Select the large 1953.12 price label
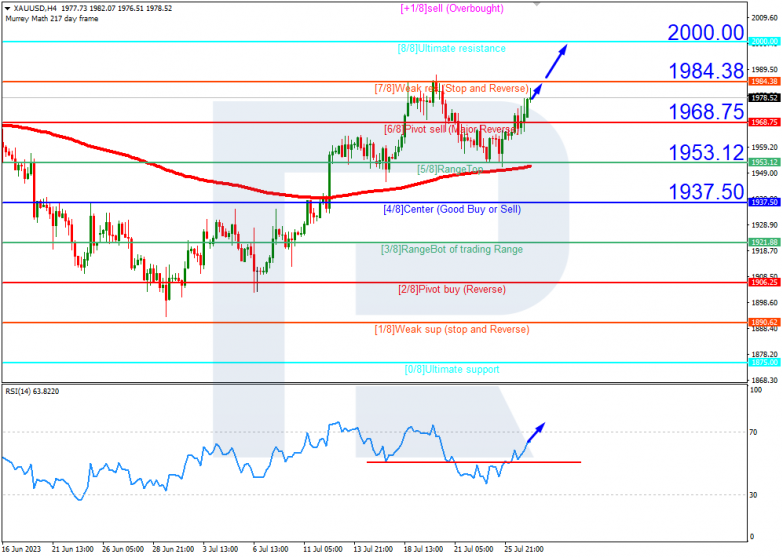Screen dimensions: 782x558 click(706, 152)
